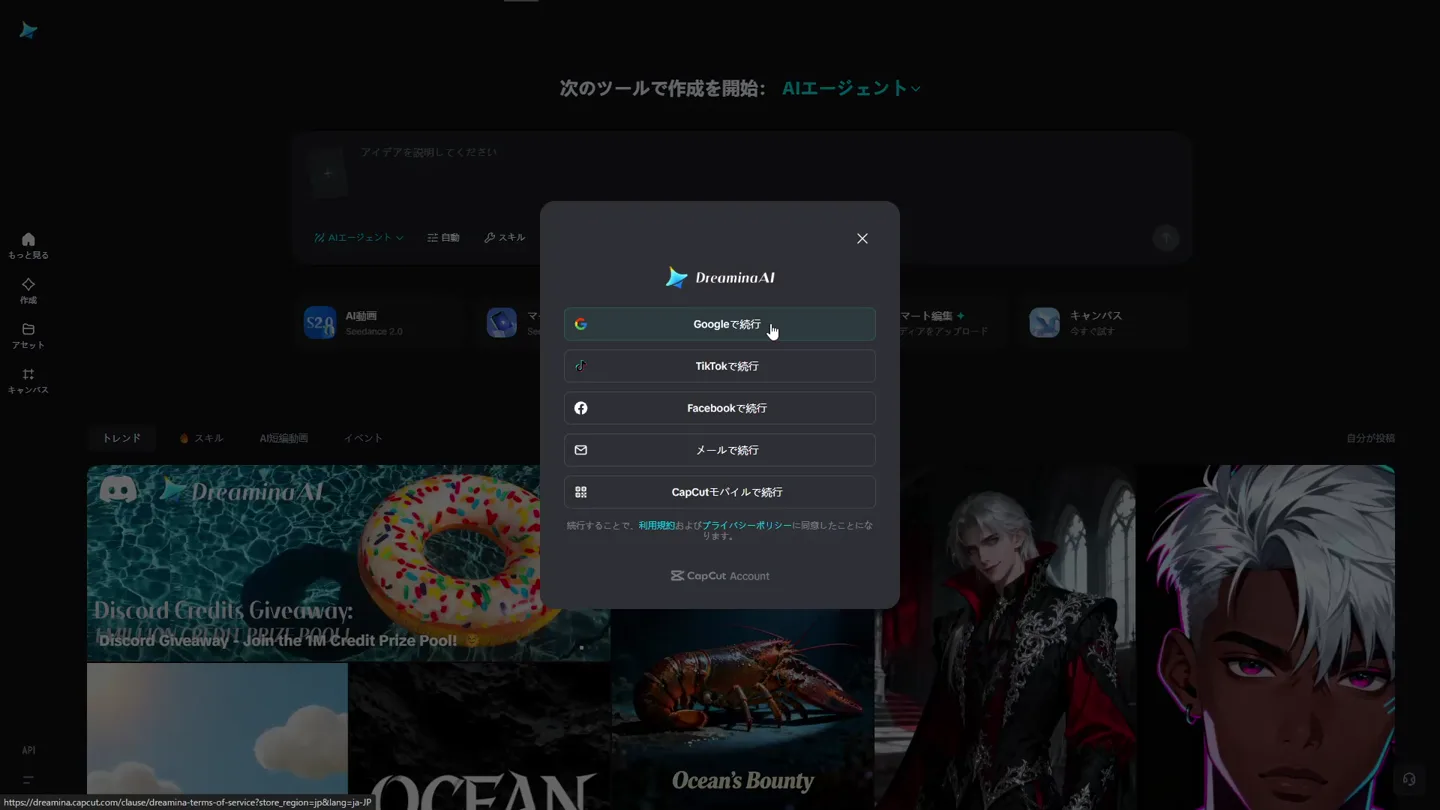Open もっと見る home icon in sidebar
The height and width of the screenshot is (810, 1440).
pos(28,246)
